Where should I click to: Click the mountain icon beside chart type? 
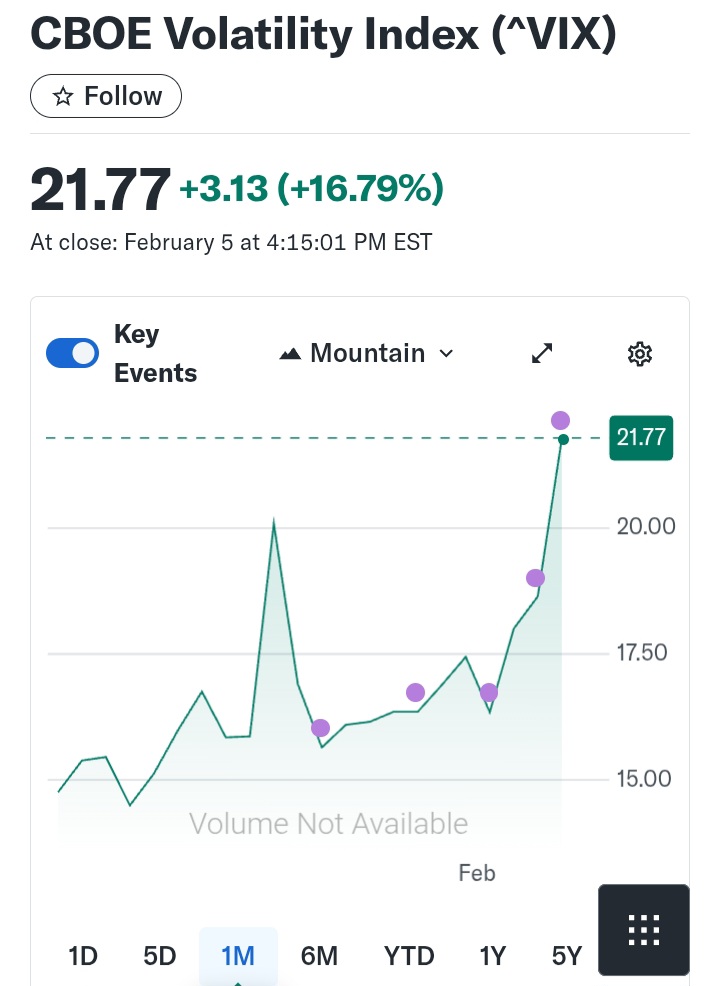290,354
